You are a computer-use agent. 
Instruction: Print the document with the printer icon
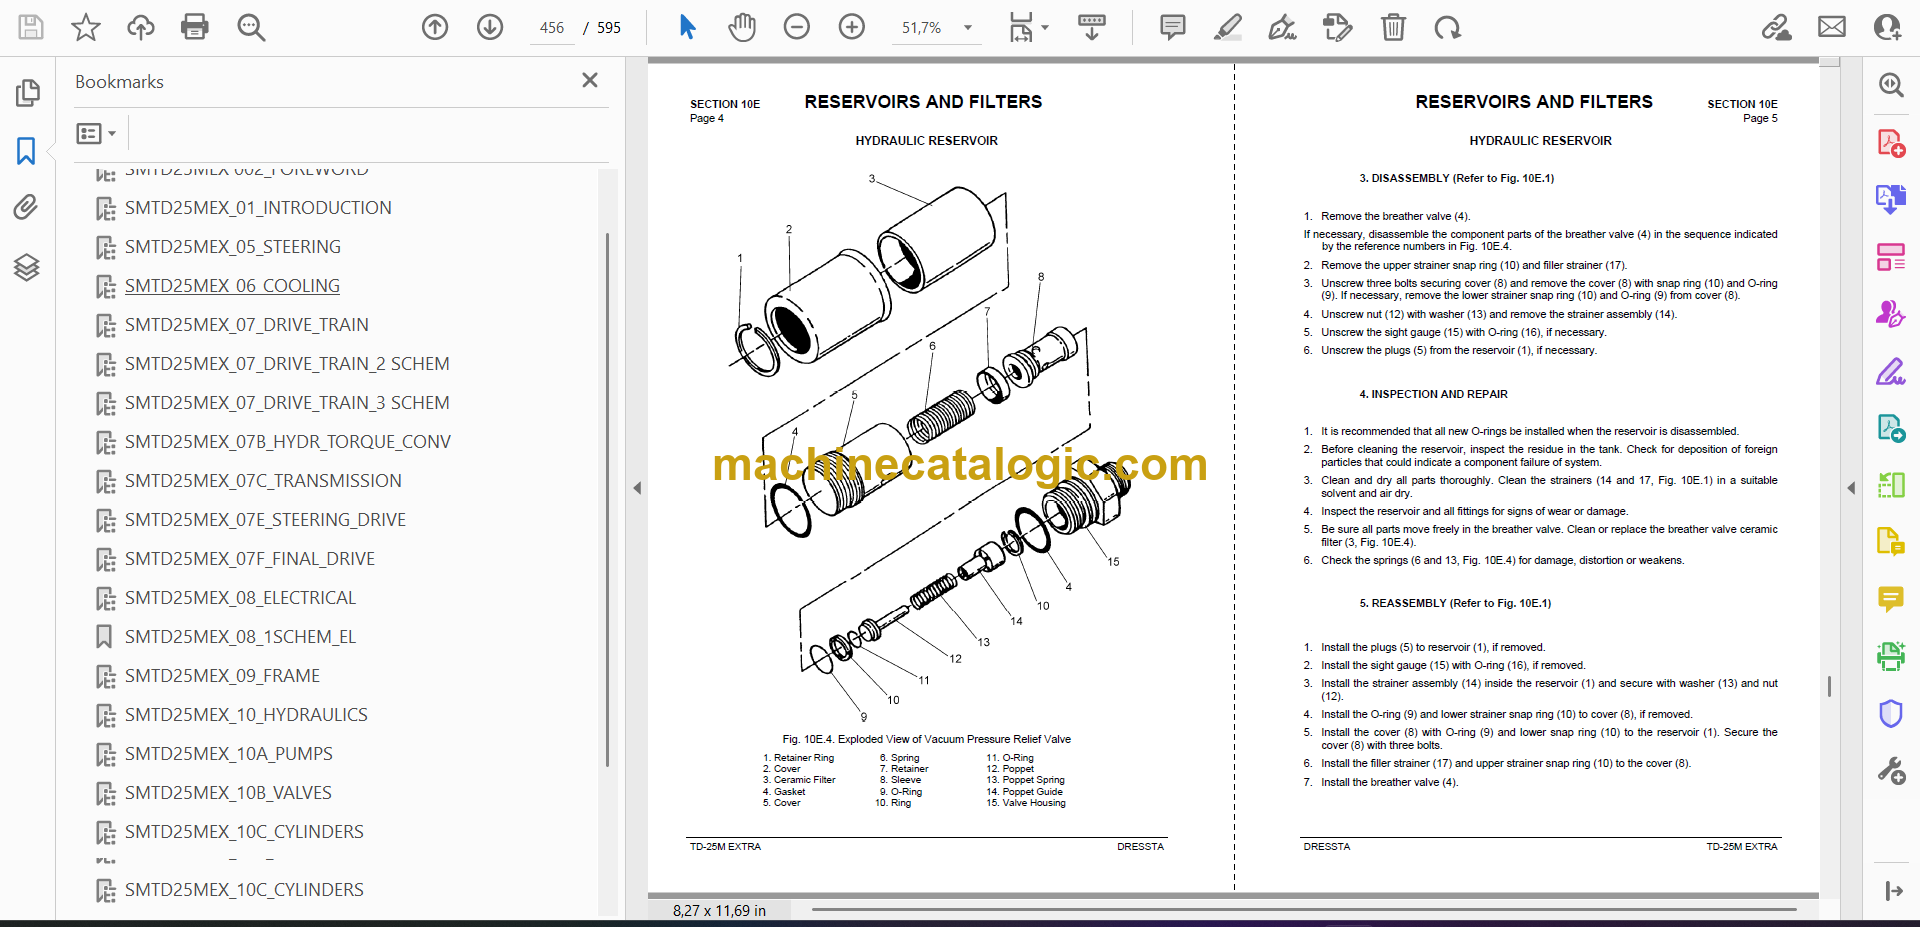[195, 27]
